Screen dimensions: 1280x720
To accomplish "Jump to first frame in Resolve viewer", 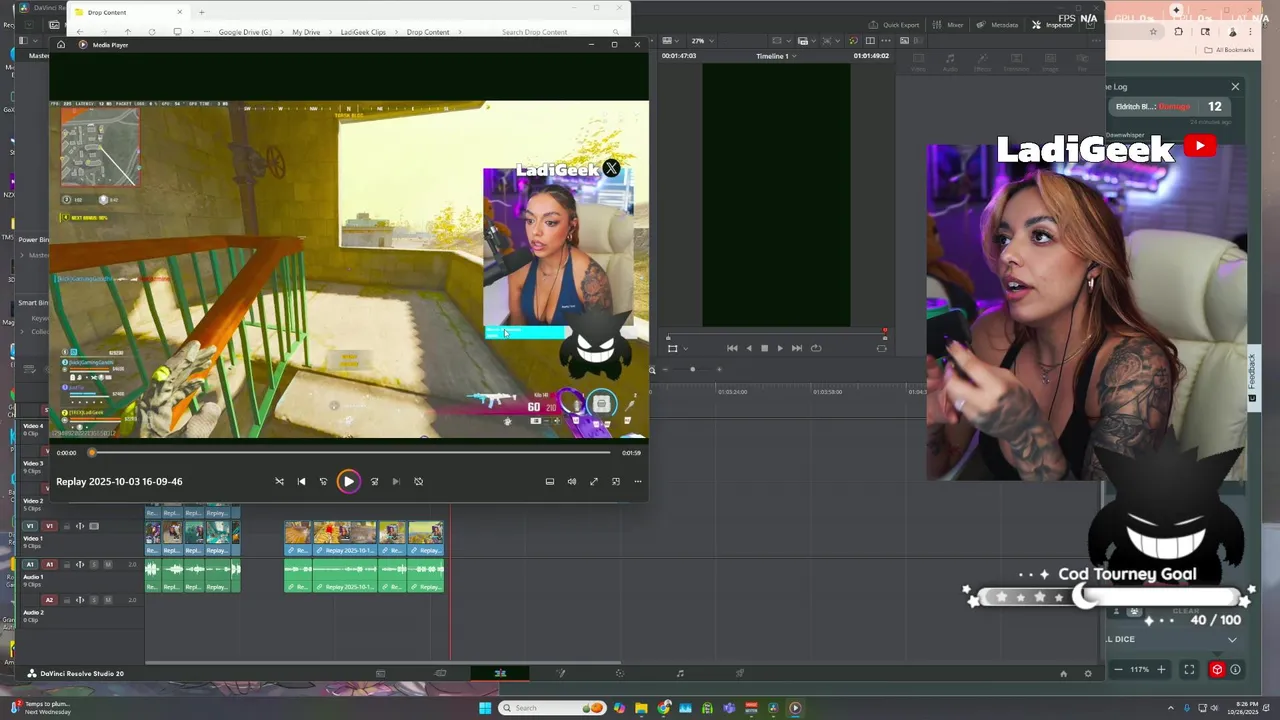I will point(732,348).
